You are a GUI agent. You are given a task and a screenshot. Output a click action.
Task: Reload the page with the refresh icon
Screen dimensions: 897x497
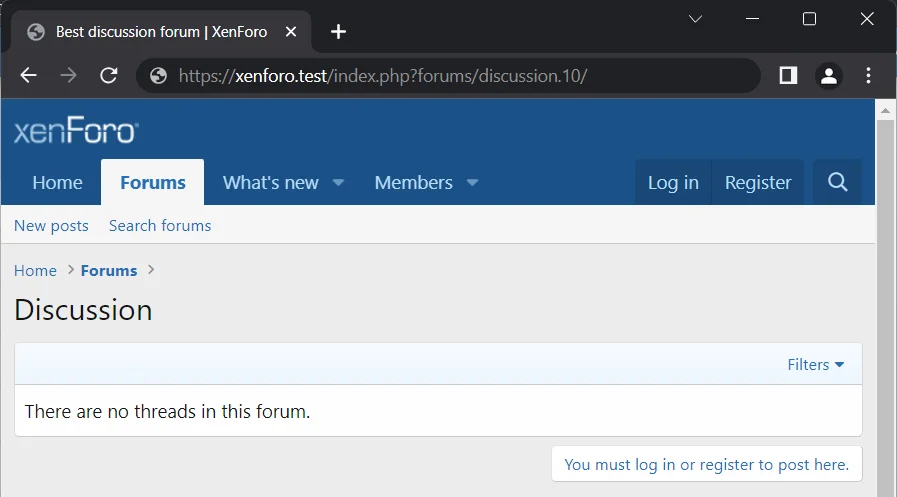[x=109, y=76]
